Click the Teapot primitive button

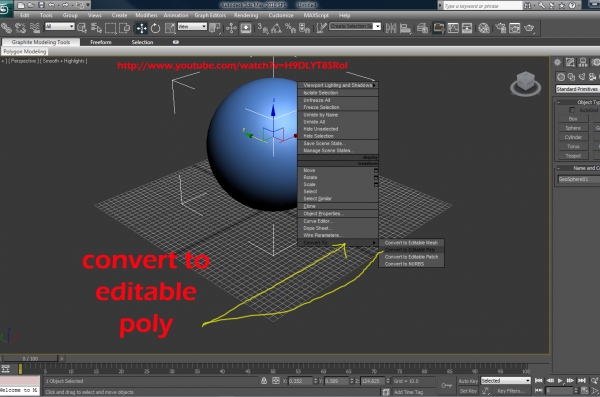(x=573, y=156)
